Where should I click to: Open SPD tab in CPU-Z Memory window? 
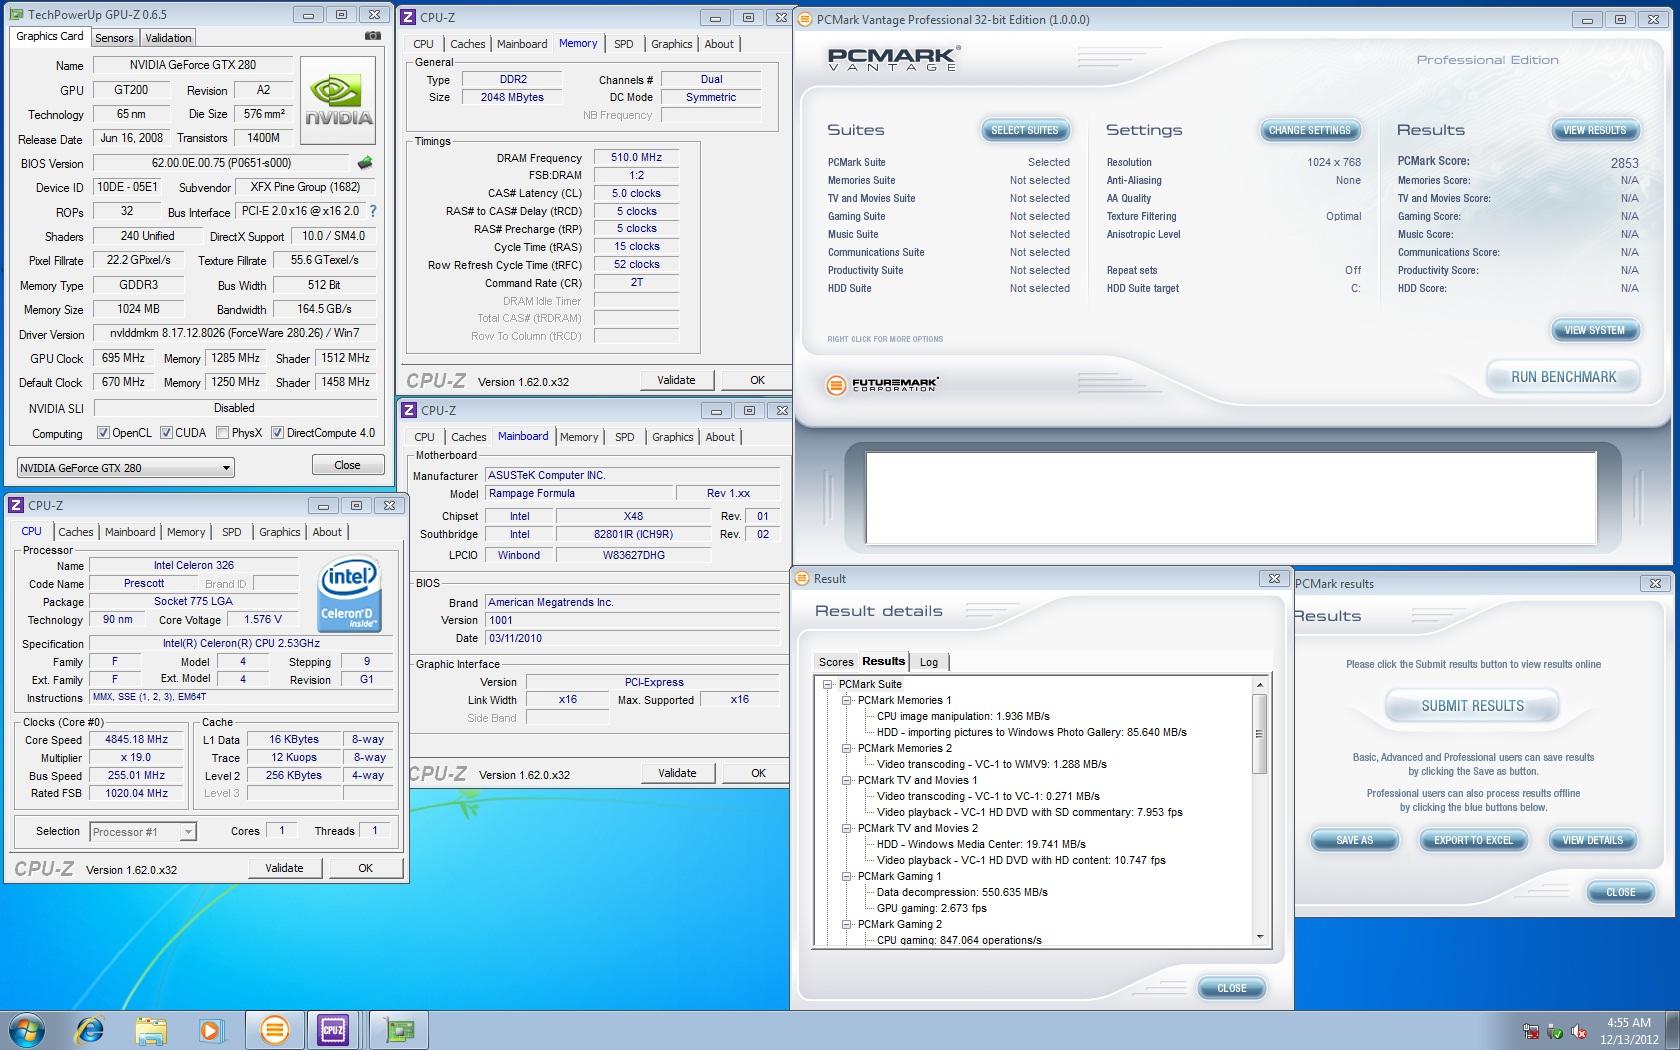[624, 44]
